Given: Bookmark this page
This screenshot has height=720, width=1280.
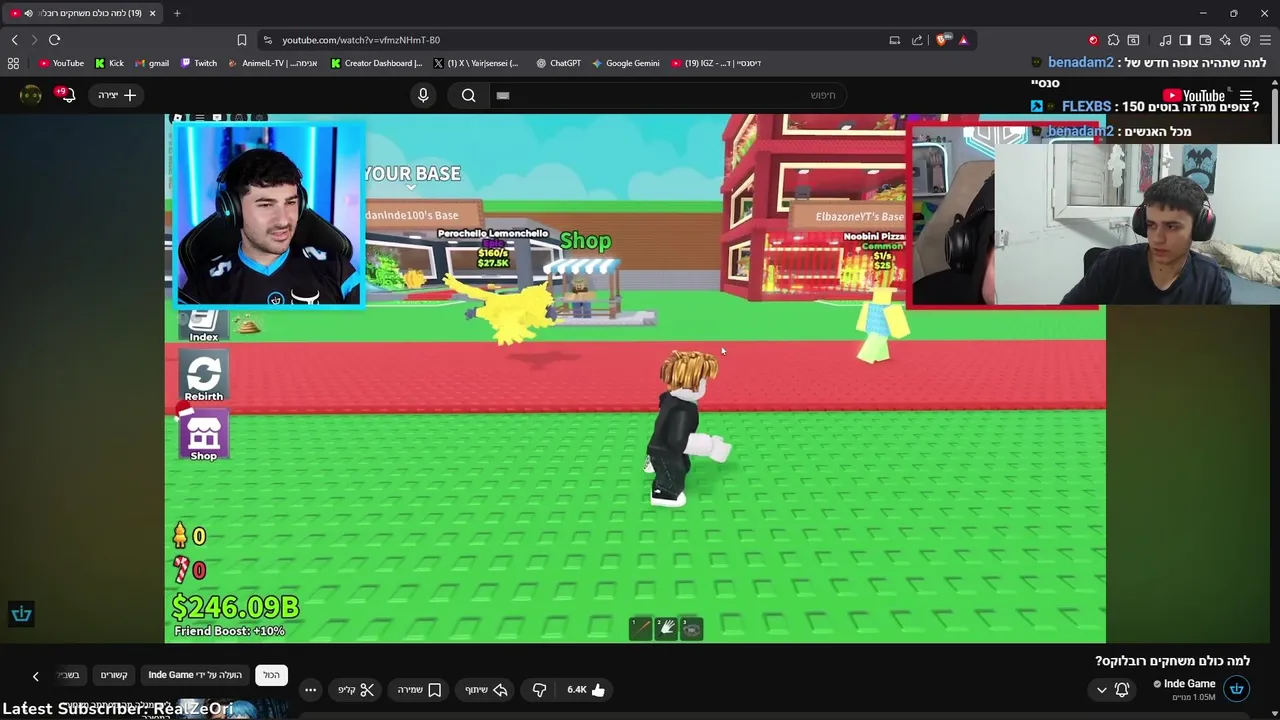Looking at the screenshot, I should point(242,40).
